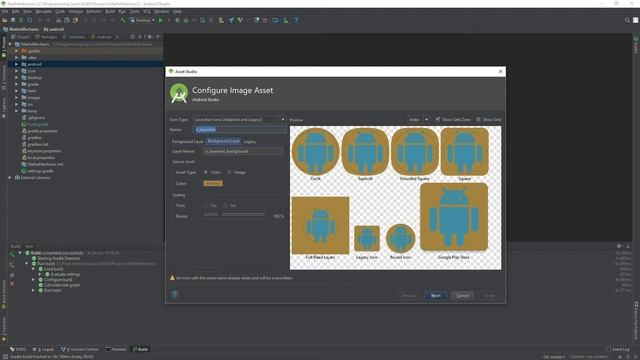Click the background Color swatch
640x360 pixels.
point(213,183)
